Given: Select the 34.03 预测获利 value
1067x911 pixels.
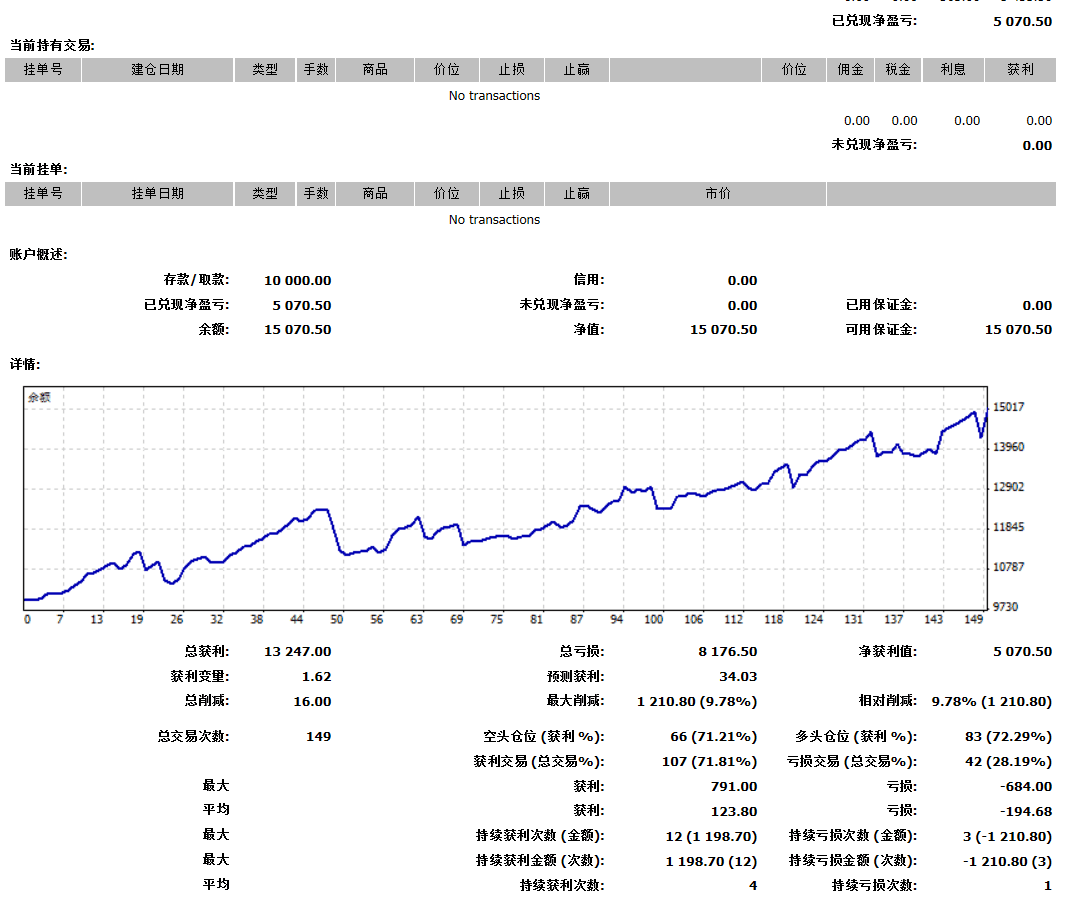Looking at the screenshot, I should point(738,677).
